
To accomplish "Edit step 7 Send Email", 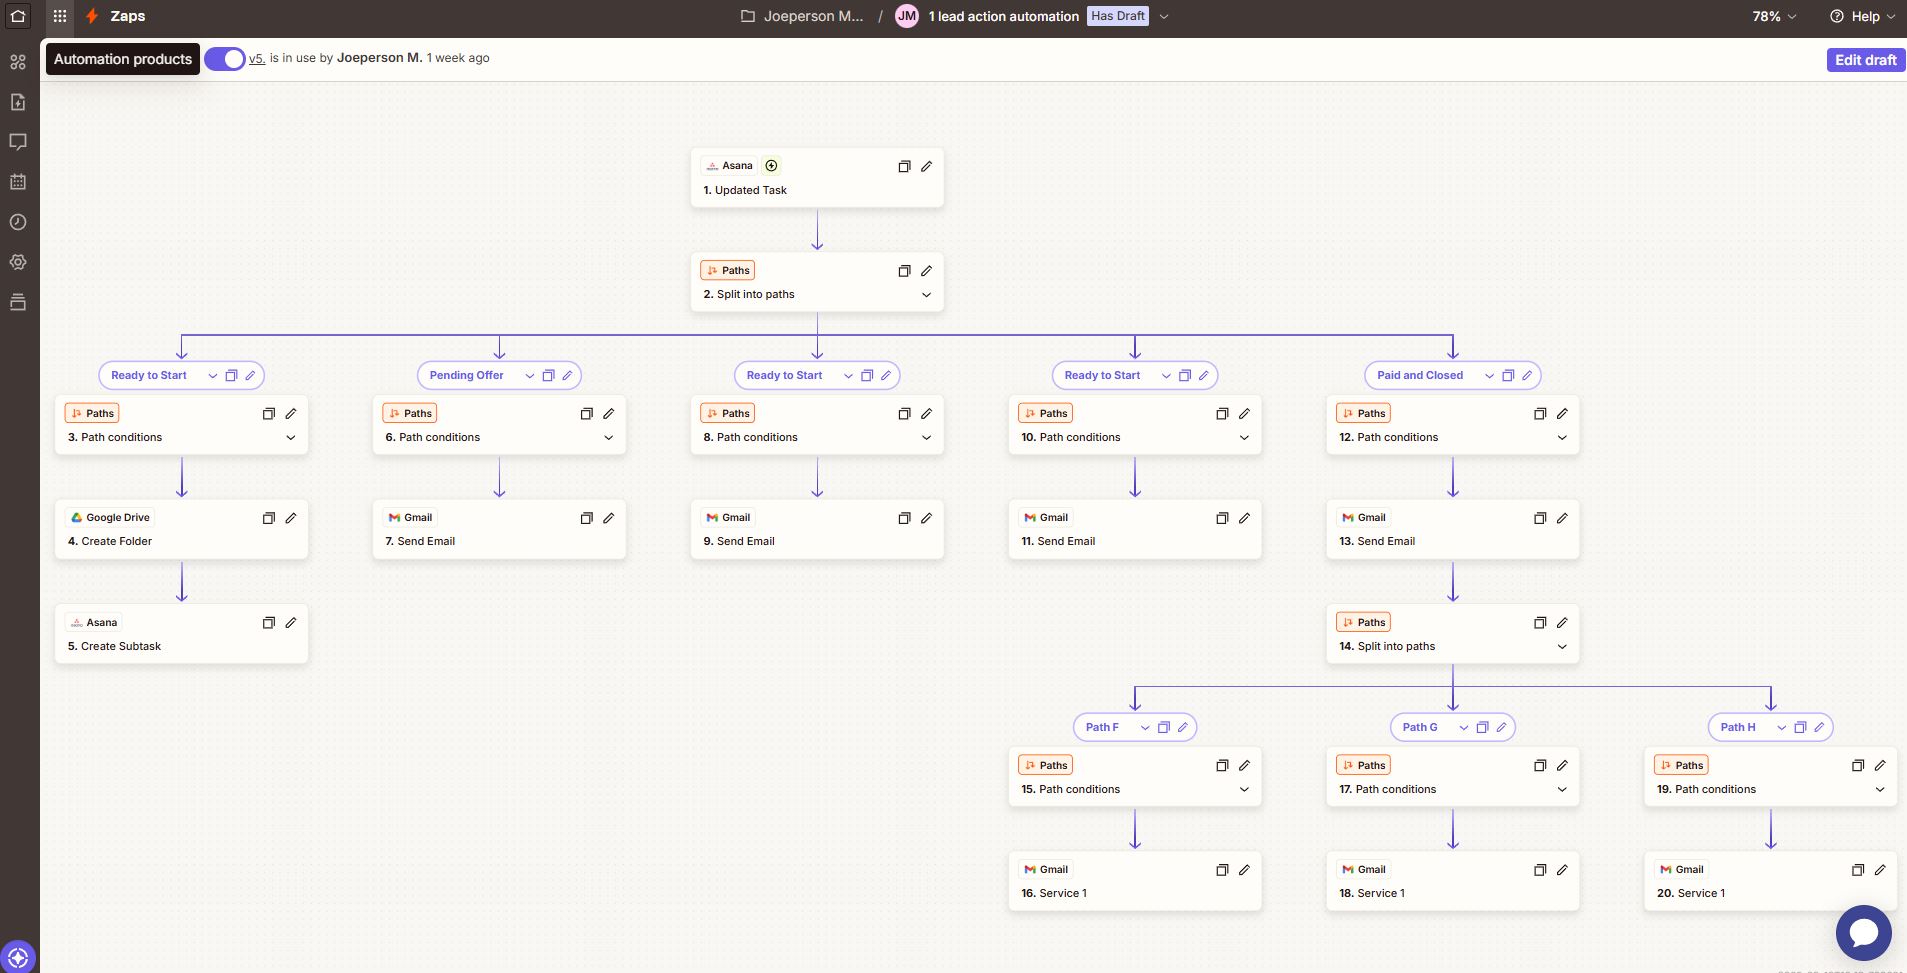I will click(x=608, y=518).
